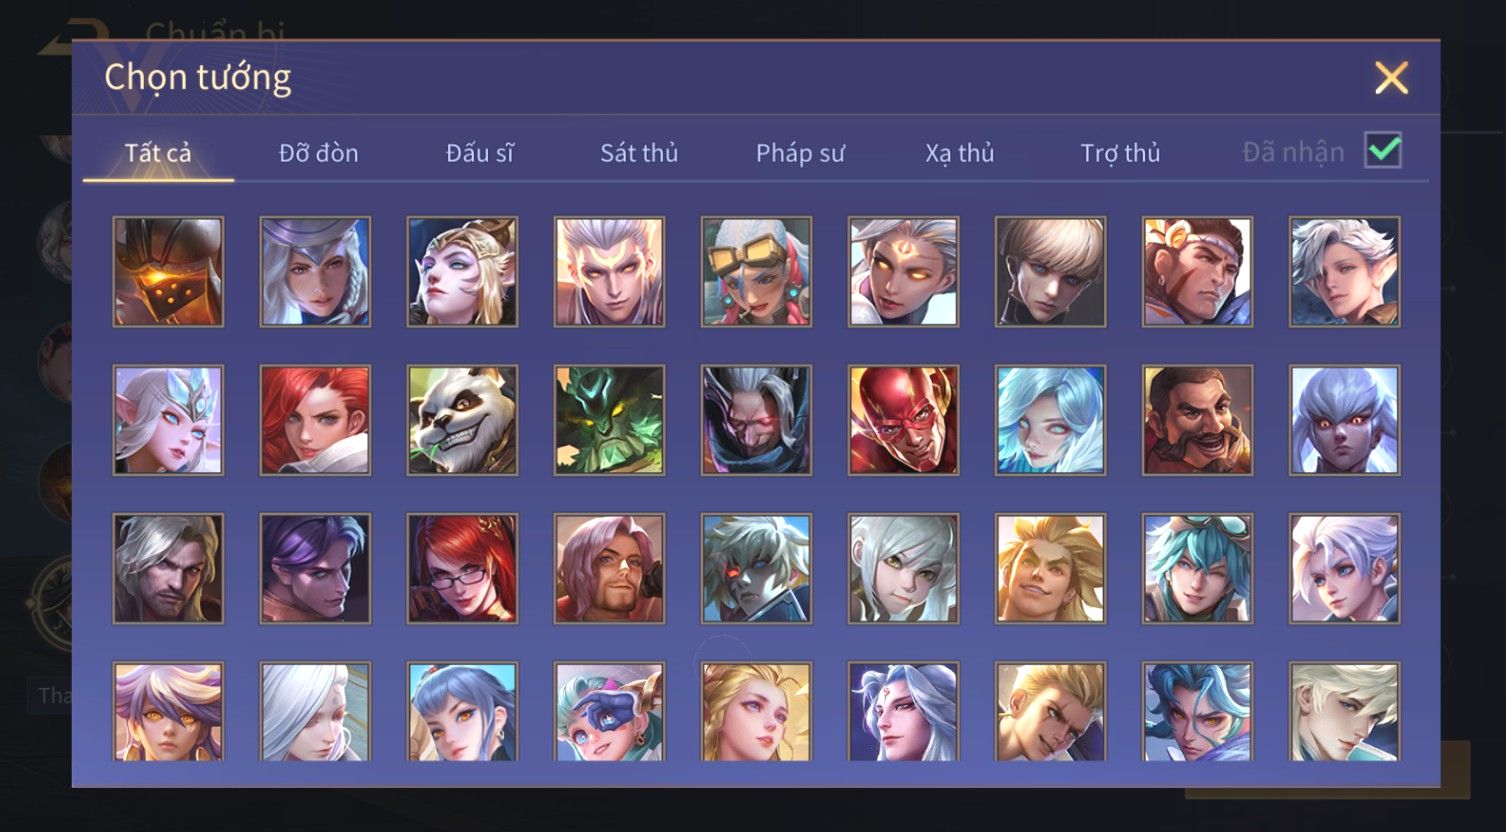Select the panda hero portrait

pyautogui.click(x=462, y=420)
